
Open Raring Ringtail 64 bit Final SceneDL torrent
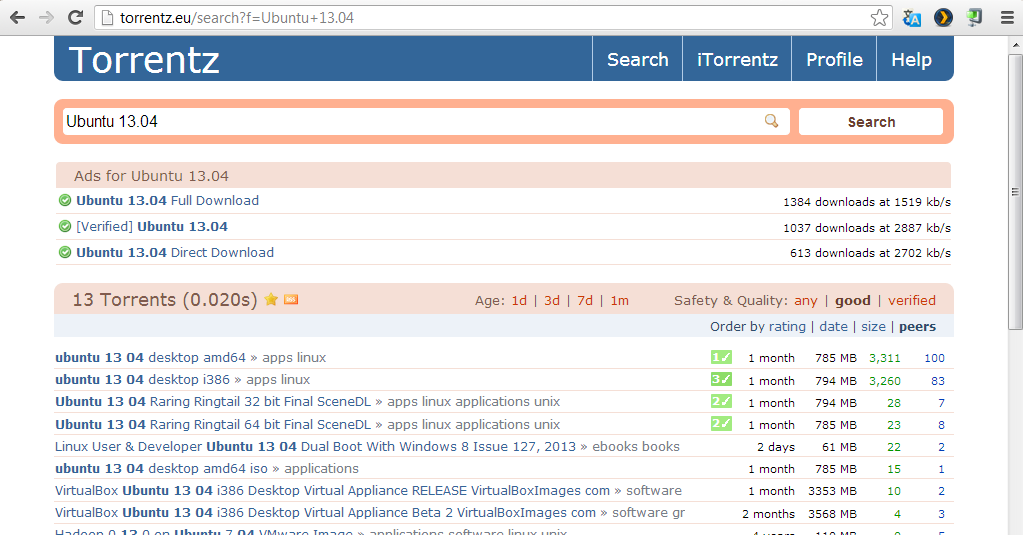click(x=213, y=424)
